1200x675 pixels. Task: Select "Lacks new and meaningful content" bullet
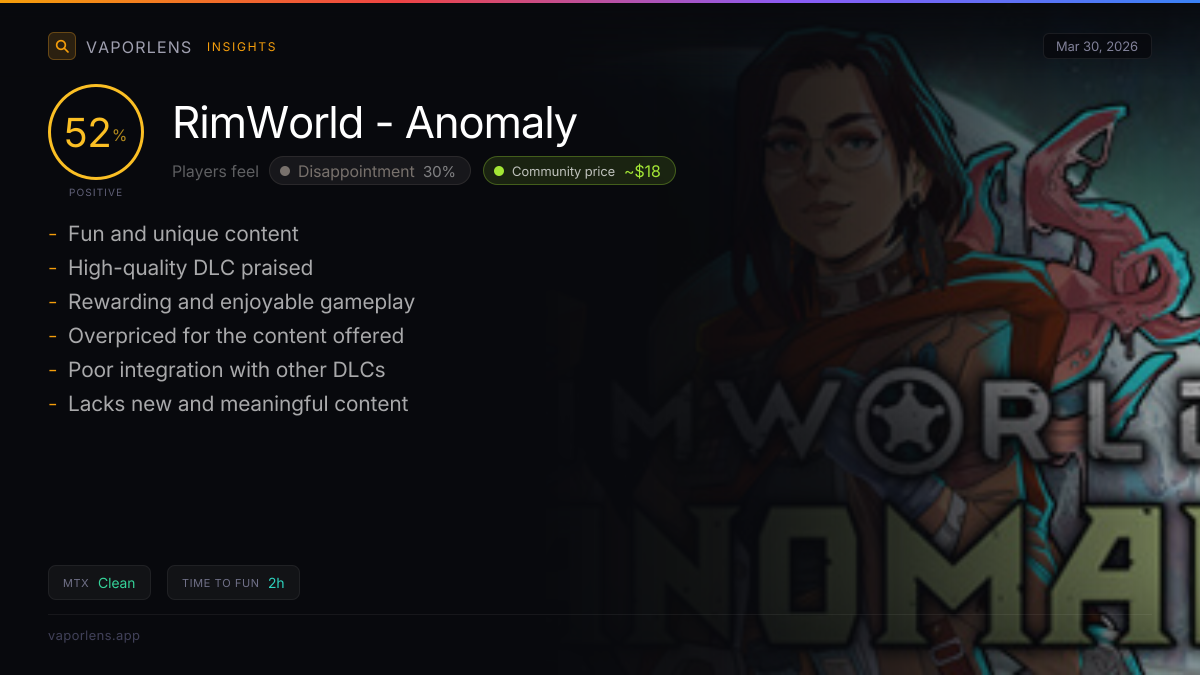point(238,404)
